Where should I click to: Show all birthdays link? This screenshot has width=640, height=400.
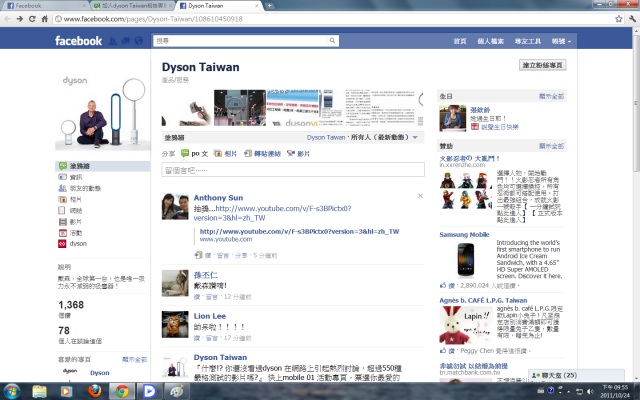click(551, 96)
